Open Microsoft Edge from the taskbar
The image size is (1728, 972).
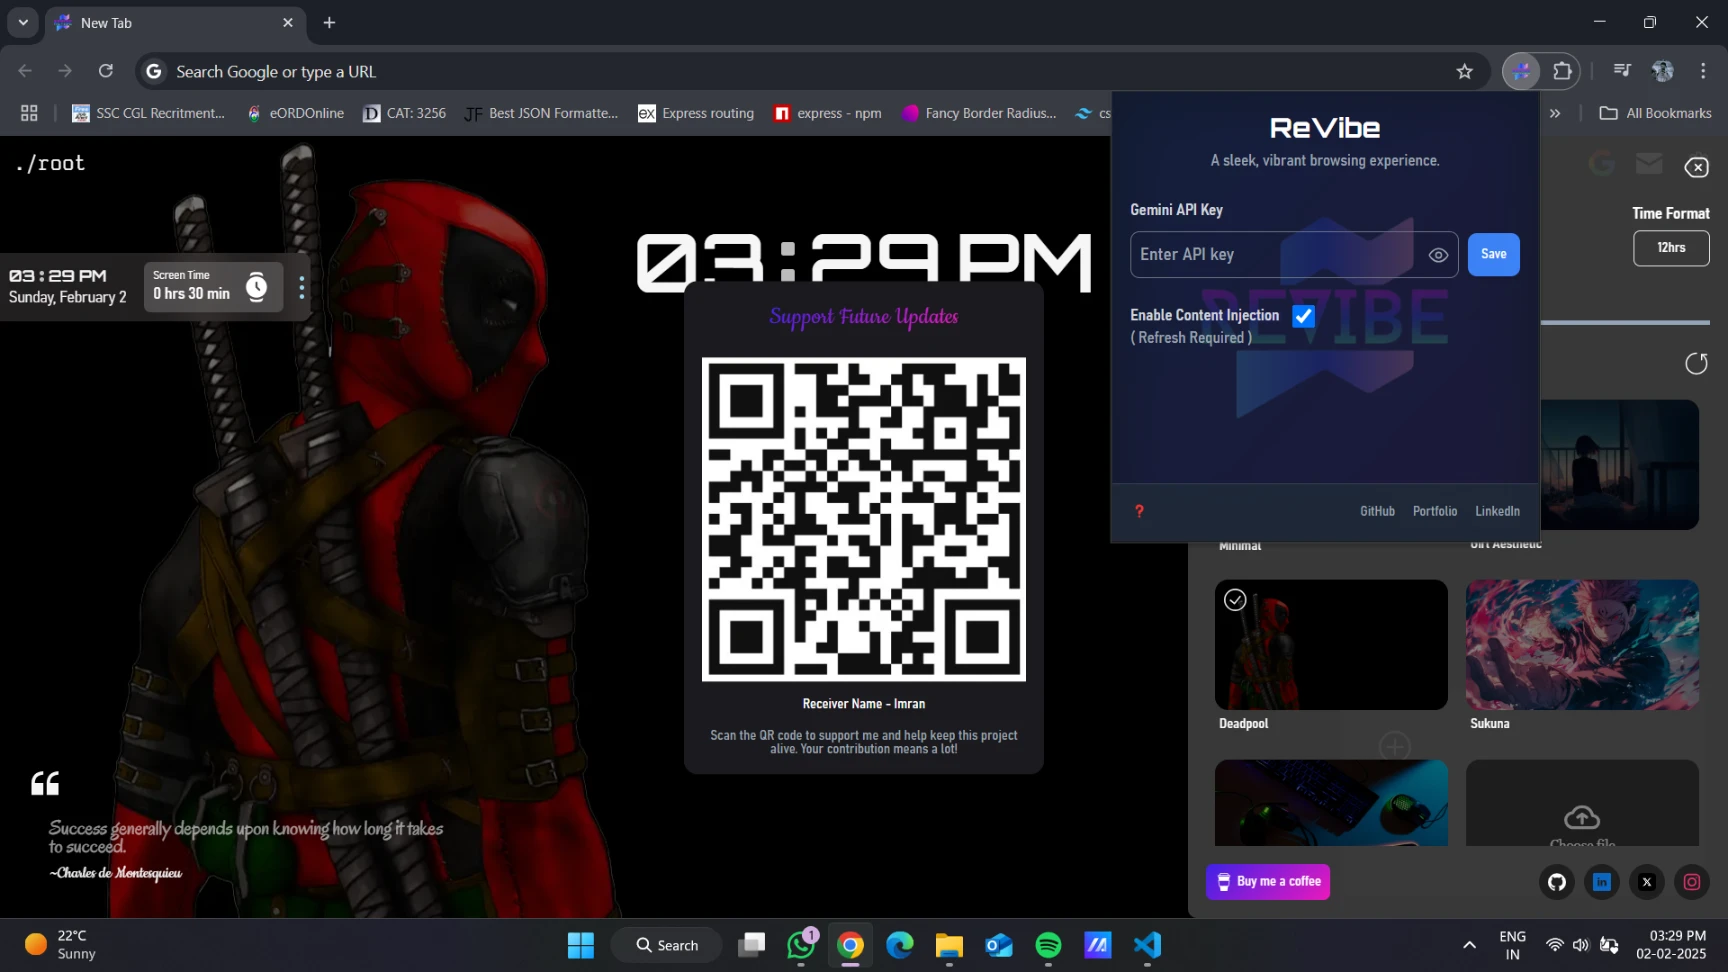(x=900, y=945)
